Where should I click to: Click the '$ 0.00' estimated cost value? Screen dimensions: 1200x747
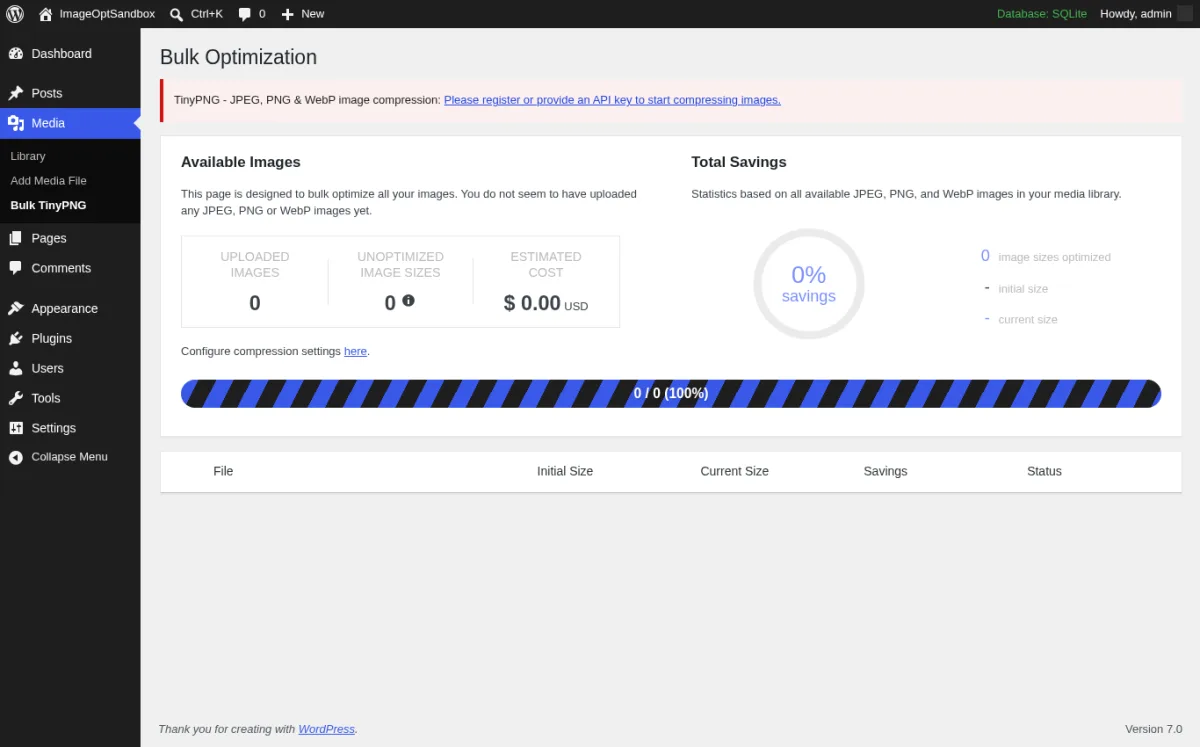point(533,303)
